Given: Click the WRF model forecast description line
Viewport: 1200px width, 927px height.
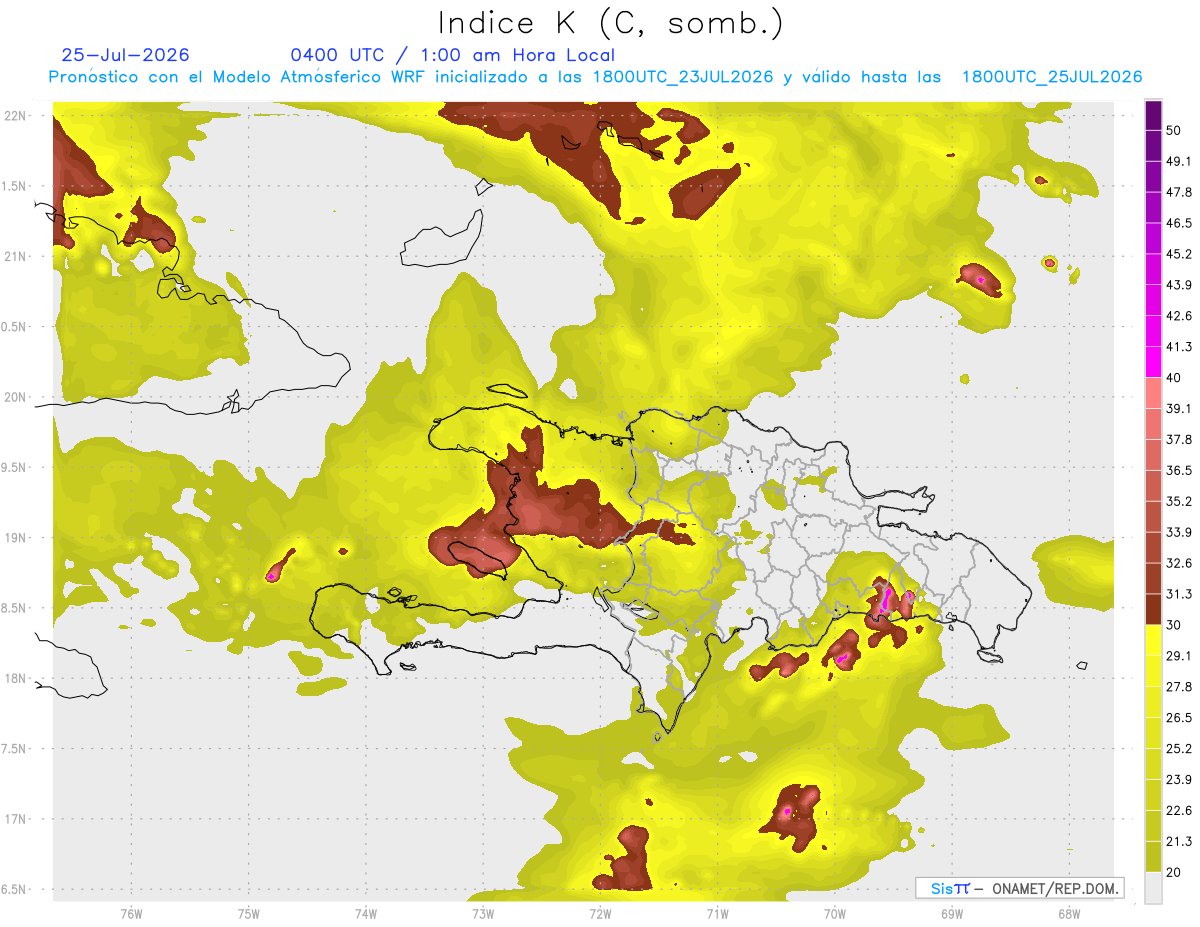Looking at the screenshot, I should click(x=595, y=77).
